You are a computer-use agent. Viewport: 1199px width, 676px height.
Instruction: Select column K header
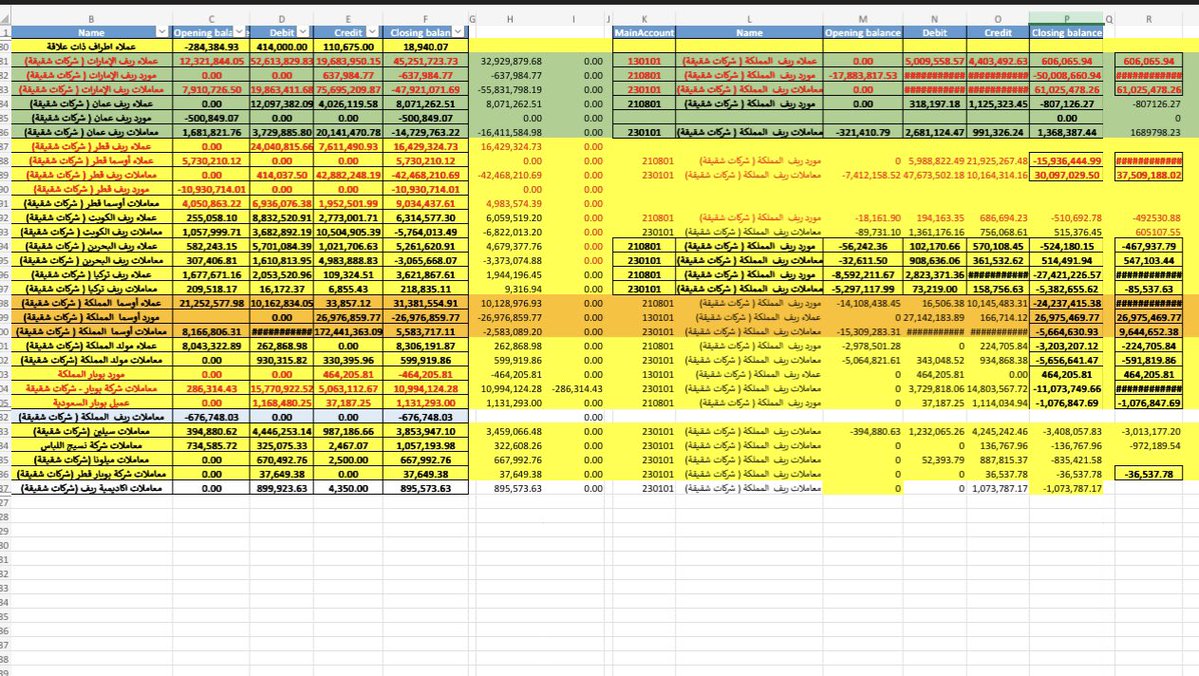[x=644, y=19]
